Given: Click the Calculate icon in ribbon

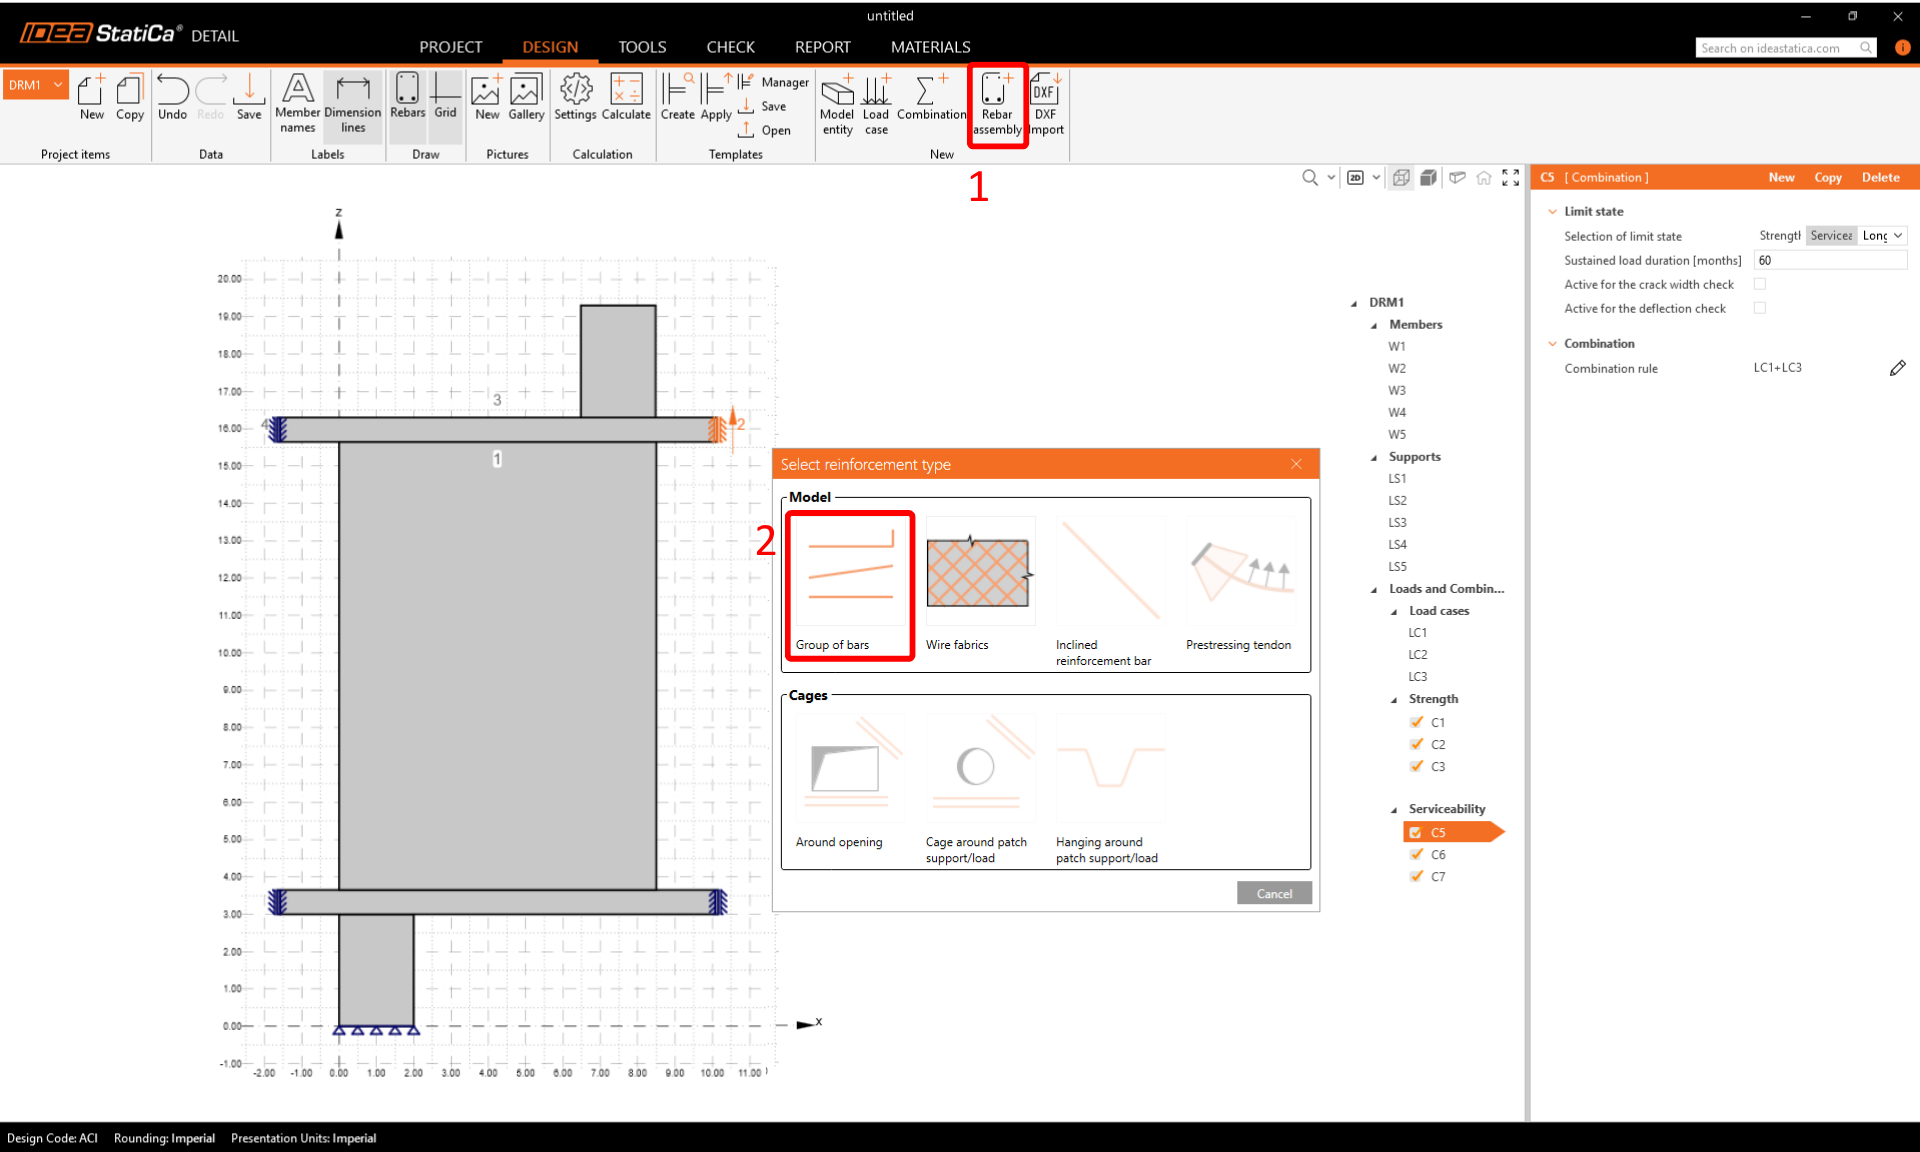Looking at the screenshot, I should tap(626, 98).
